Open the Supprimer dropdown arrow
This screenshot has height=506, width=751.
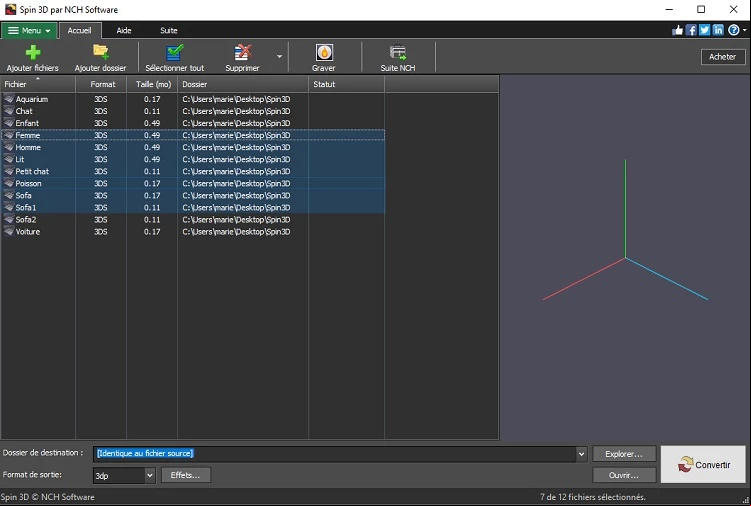pos(279,57)
